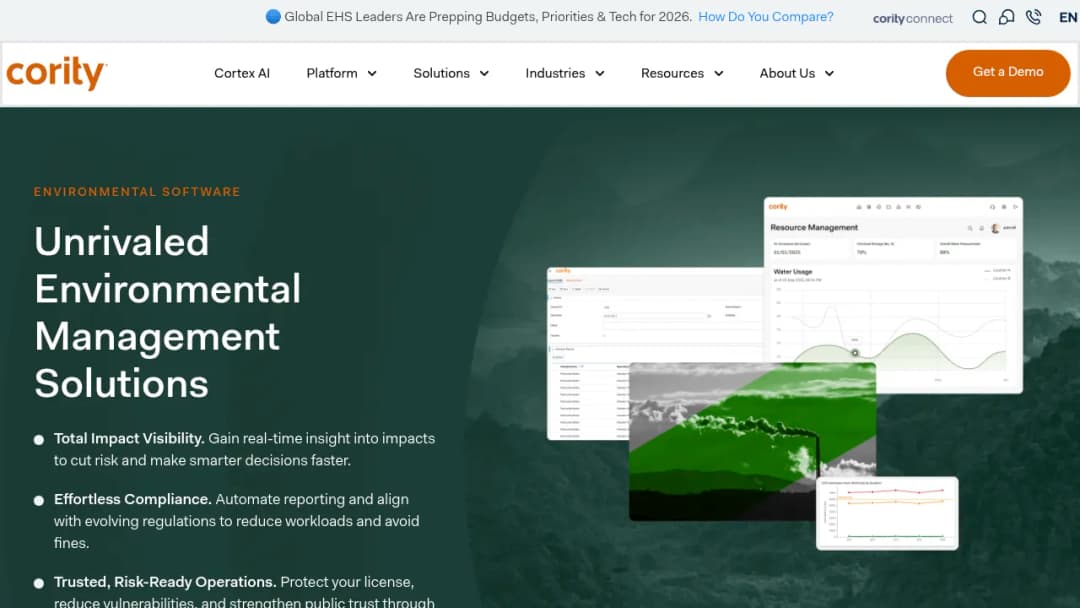Image resolution: width=1080 pixels, height=608 pixels.
Task: Open the Platform nav item
Action: coord(332,73)
